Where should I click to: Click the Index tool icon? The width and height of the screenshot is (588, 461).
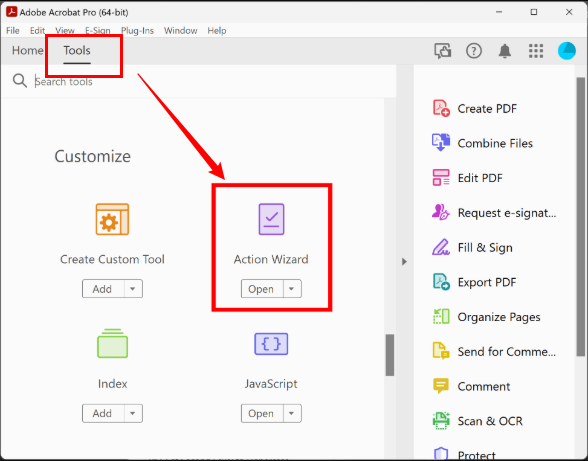coord(112,343)
